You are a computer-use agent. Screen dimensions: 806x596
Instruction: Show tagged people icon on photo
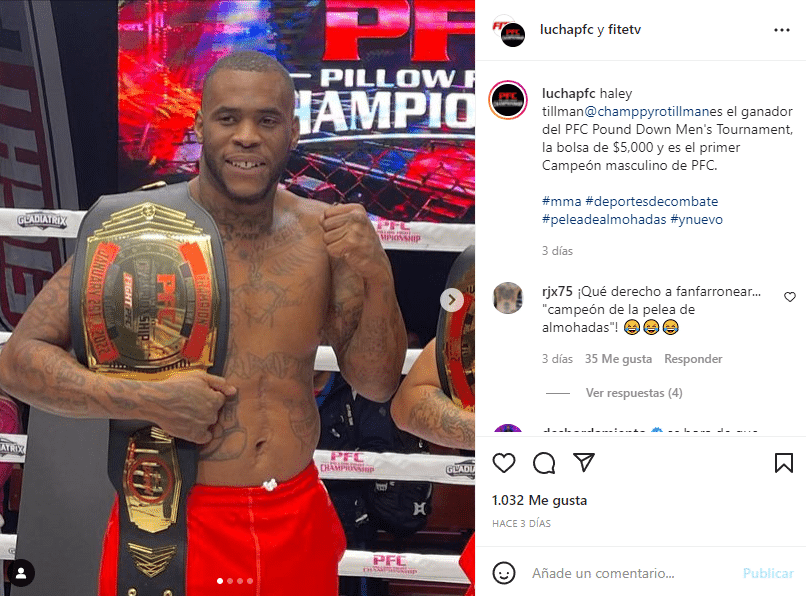(21, 573)
